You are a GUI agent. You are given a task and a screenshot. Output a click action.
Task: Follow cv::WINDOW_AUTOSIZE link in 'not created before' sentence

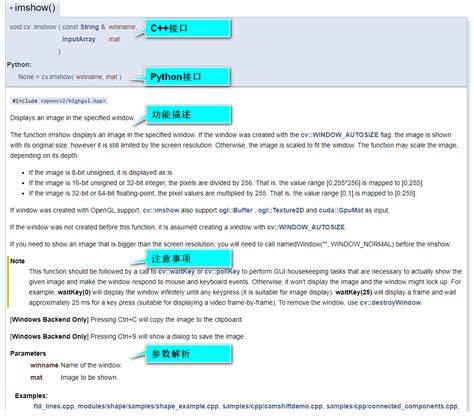click(306, 227)
